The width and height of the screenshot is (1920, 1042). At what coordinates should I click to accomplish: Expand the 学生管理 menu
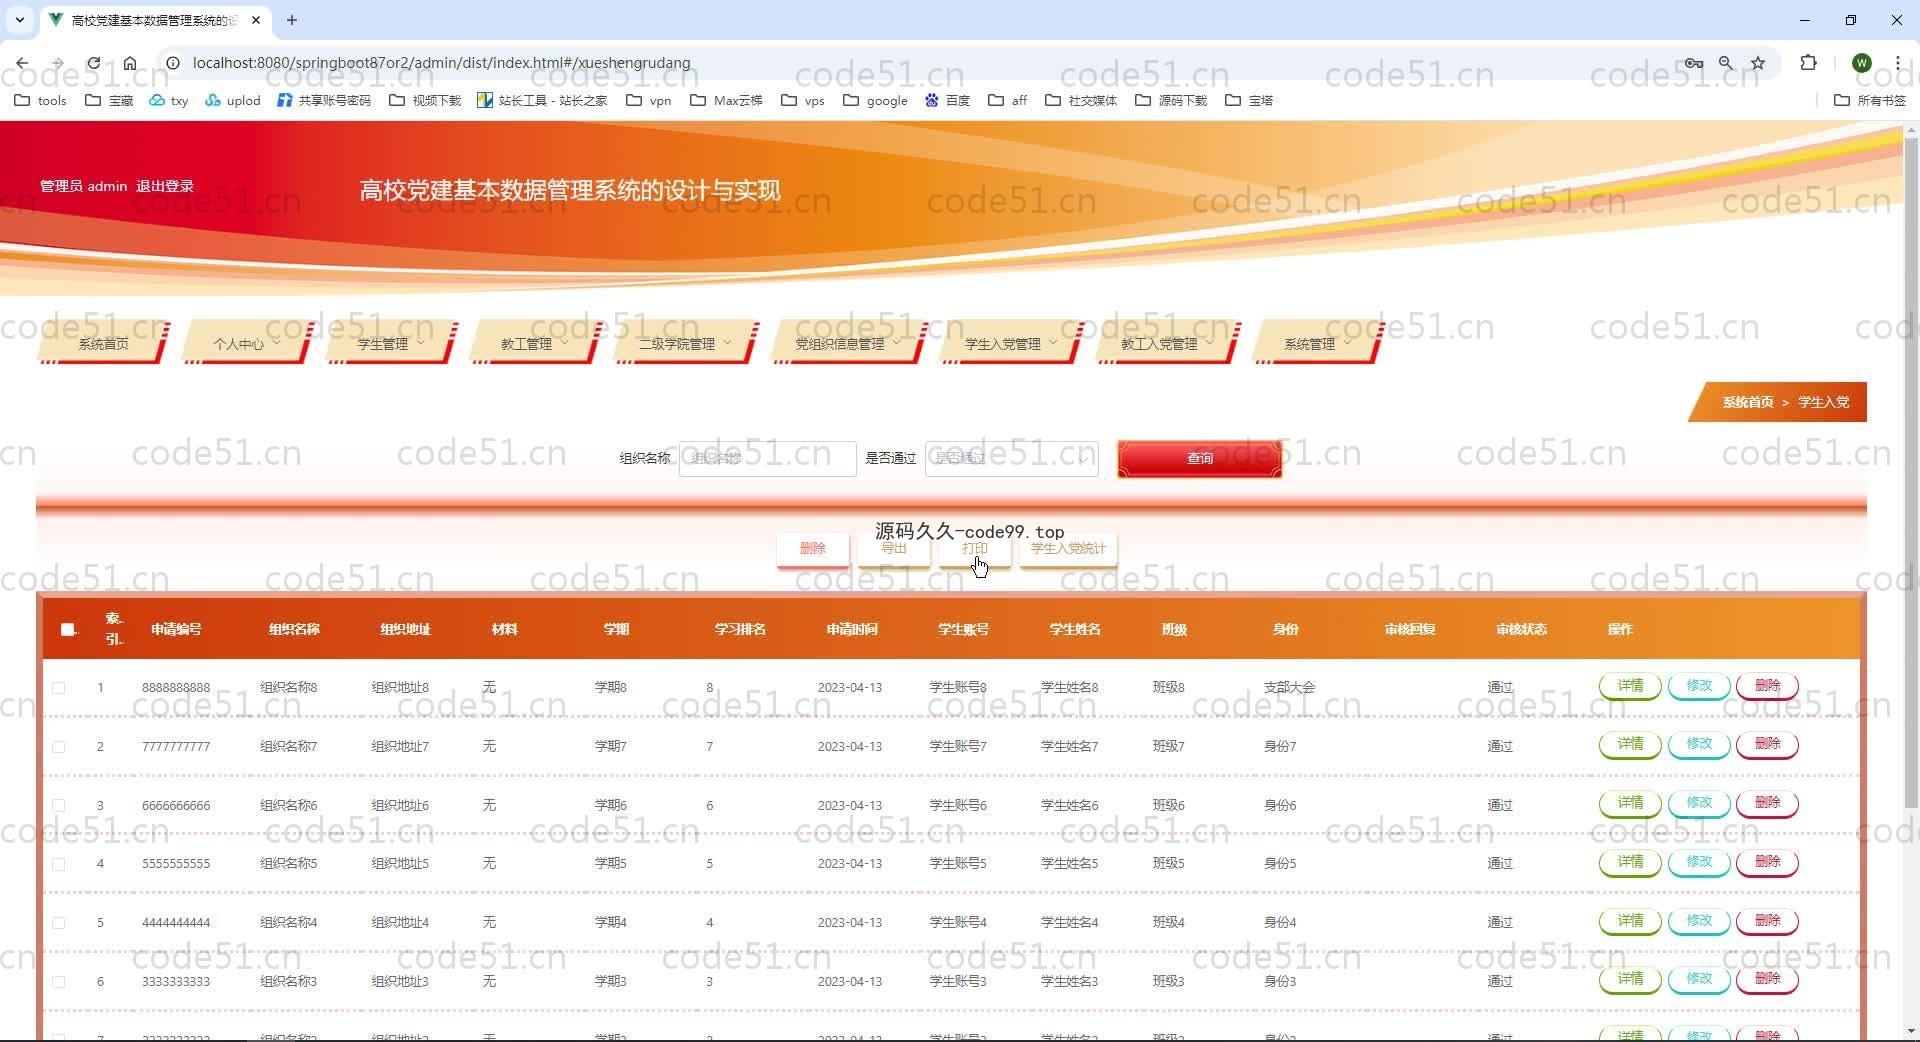click(390, 343)
